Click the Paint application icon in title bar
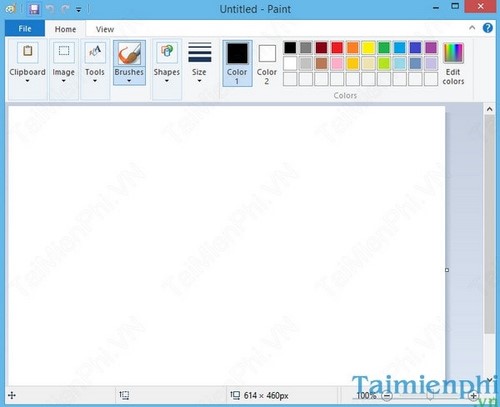Image resolution: width=500 pixels, height=407 pixels. (10, 9)
